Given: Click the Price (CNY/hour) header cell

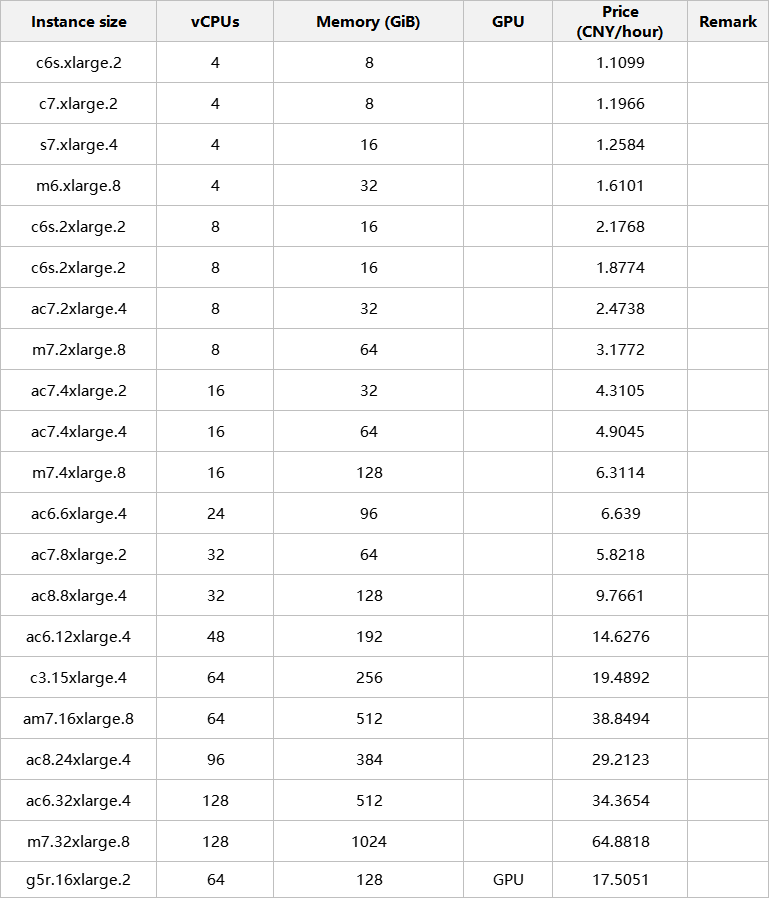Looking at the screenshot, I should pos(620,21).
